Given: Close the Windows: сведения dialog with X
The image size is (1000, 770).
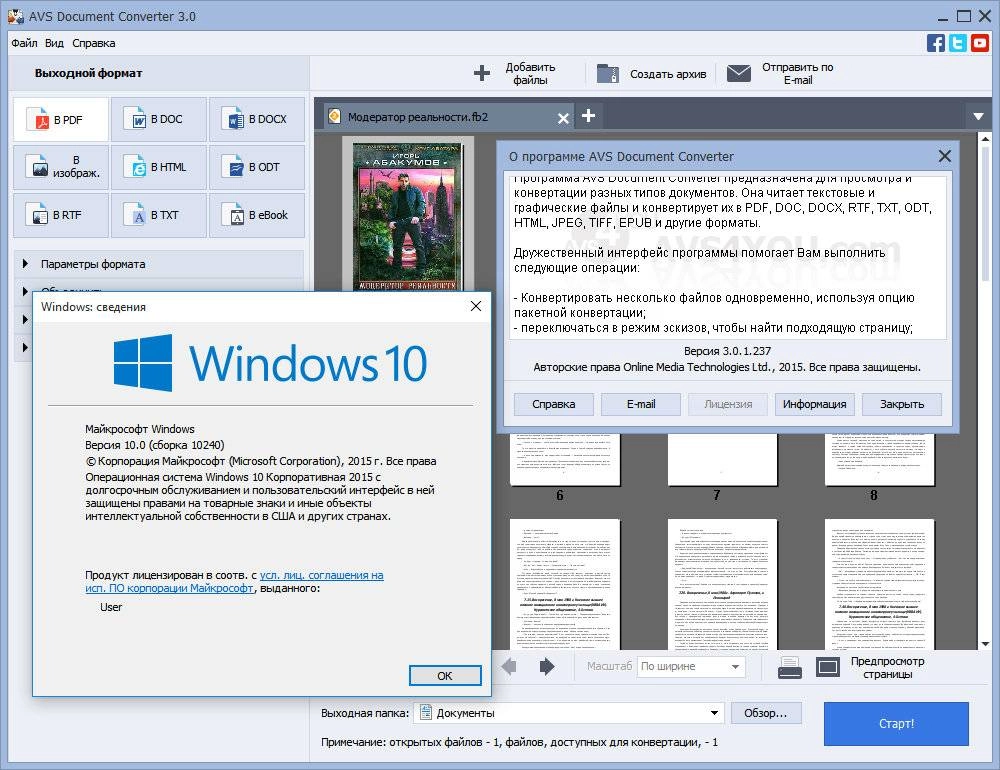Looking at the screenshot, I should click(x=476, y=306).
